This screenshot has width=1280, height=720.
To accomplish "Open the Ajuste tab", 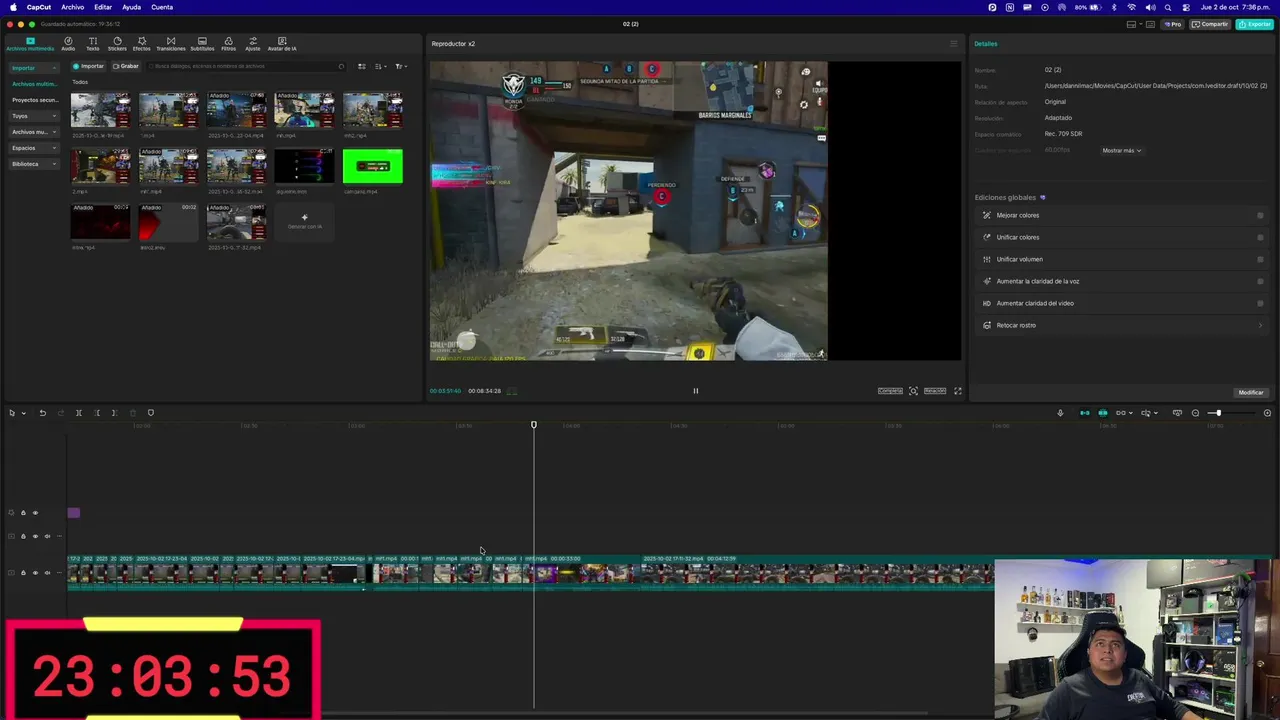I will (253, 44).
